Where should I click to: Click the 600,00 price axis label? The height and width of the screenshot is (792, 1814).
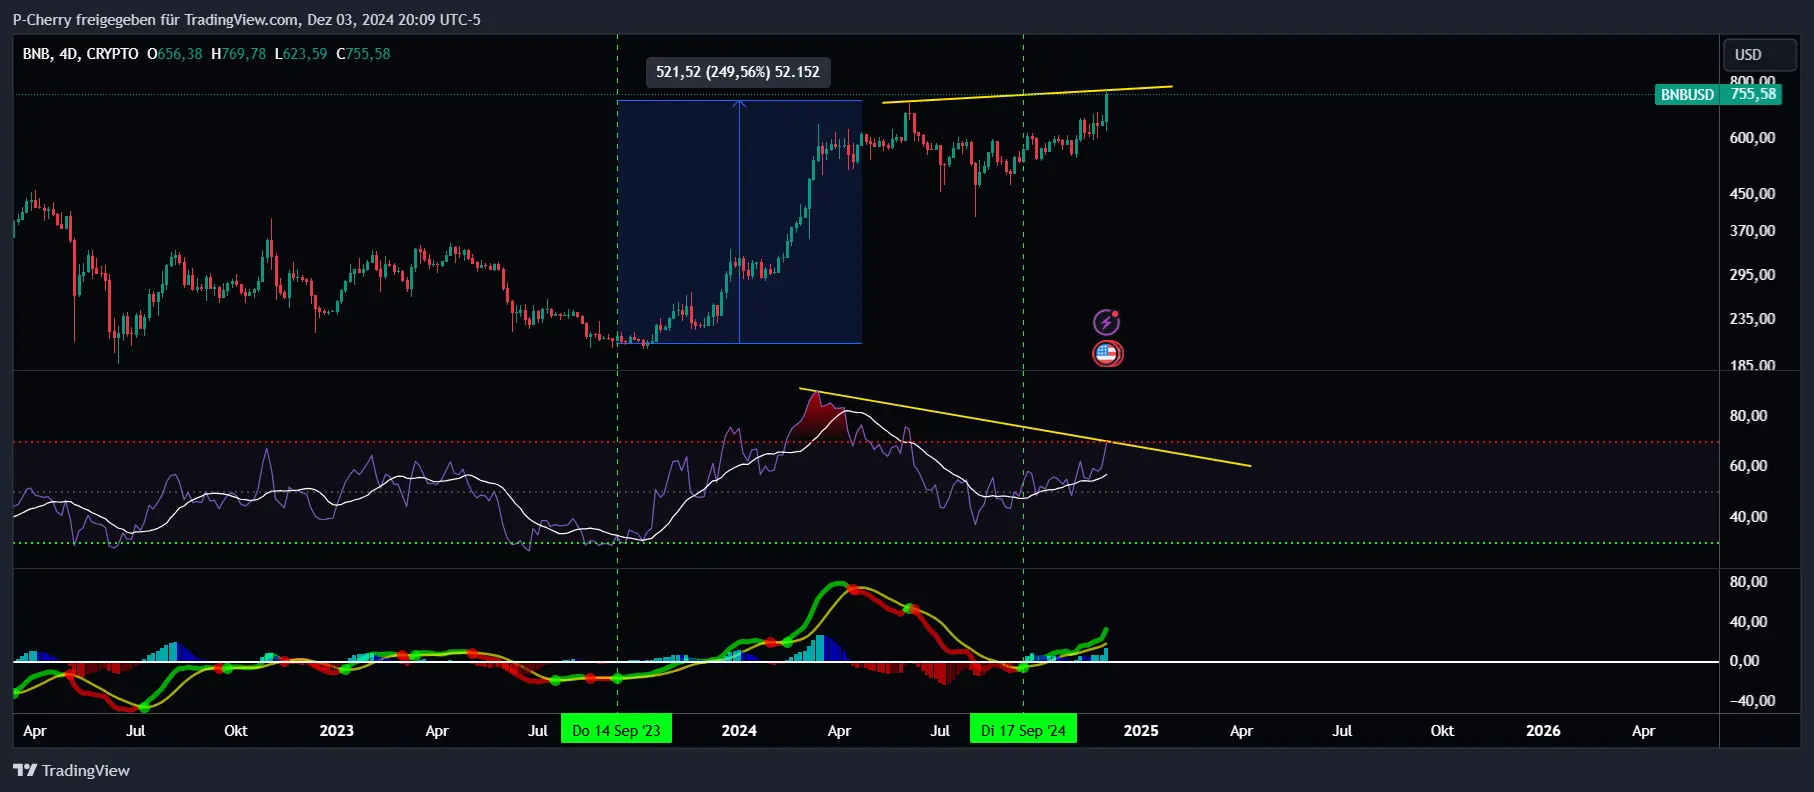coord(1753,138)
